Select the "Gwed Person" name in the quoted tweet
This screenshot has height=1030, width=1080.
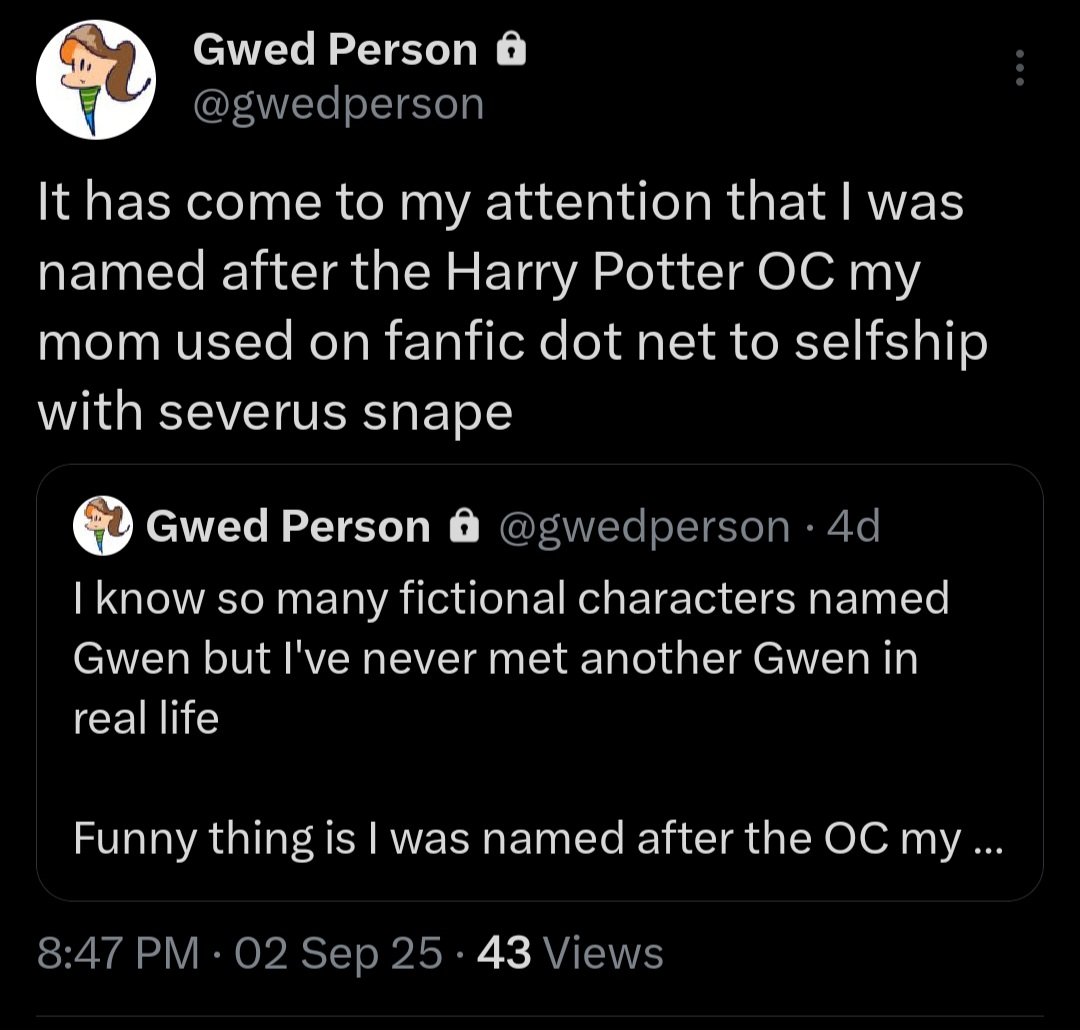[x=288, y=527]
